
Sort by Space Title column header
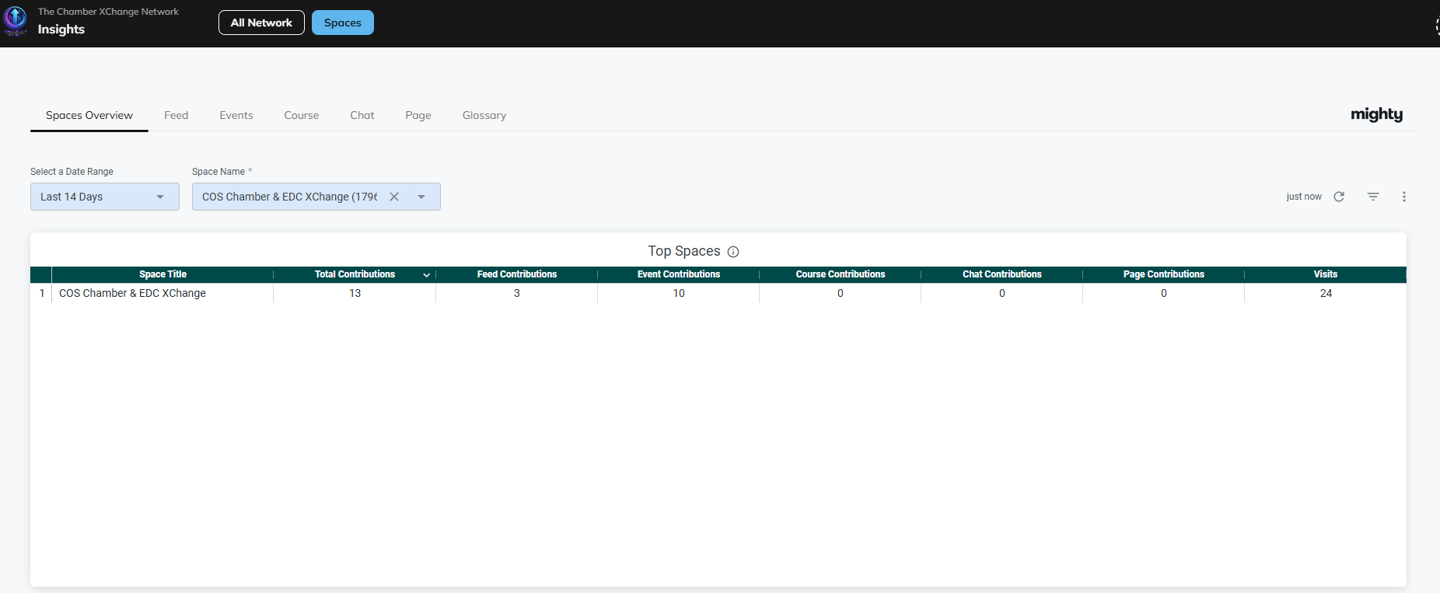click(x=163, y=275)
